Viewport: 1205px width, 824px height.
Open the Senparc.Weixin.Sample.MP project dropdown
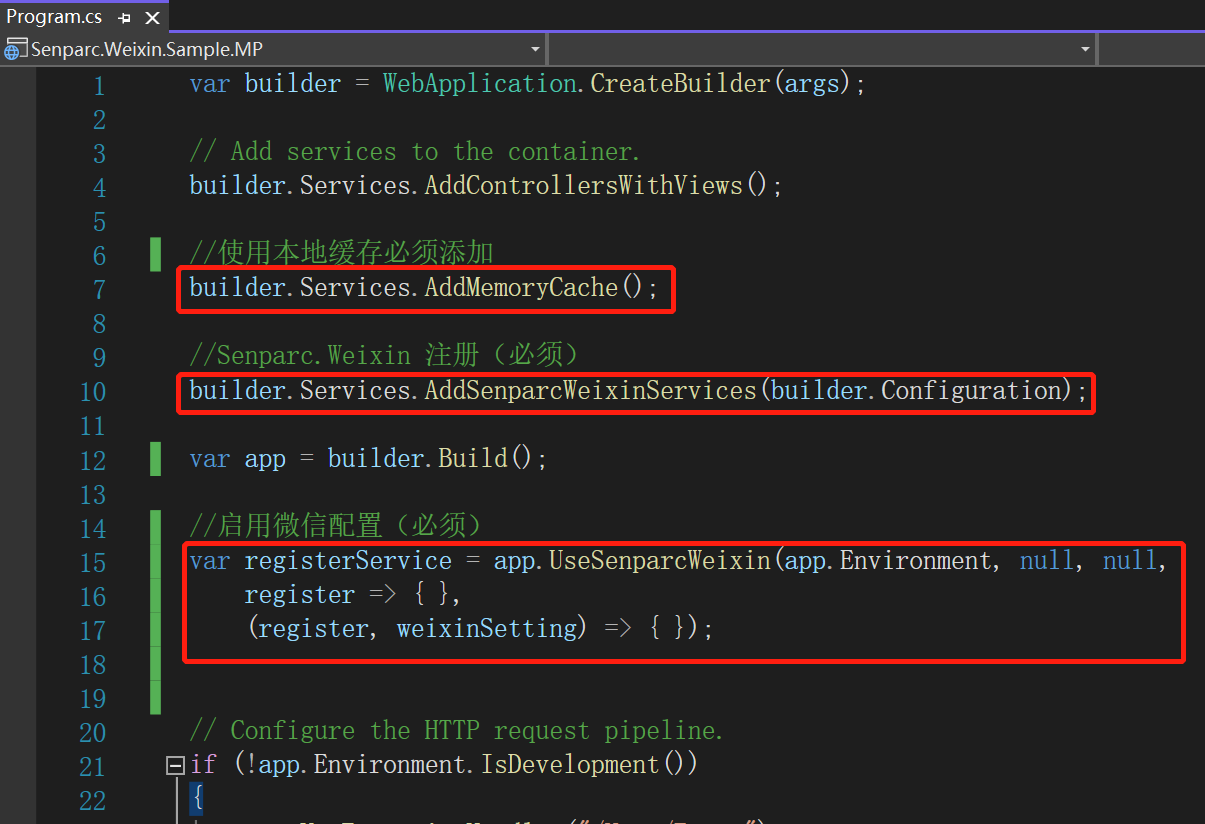pos(535,49)
